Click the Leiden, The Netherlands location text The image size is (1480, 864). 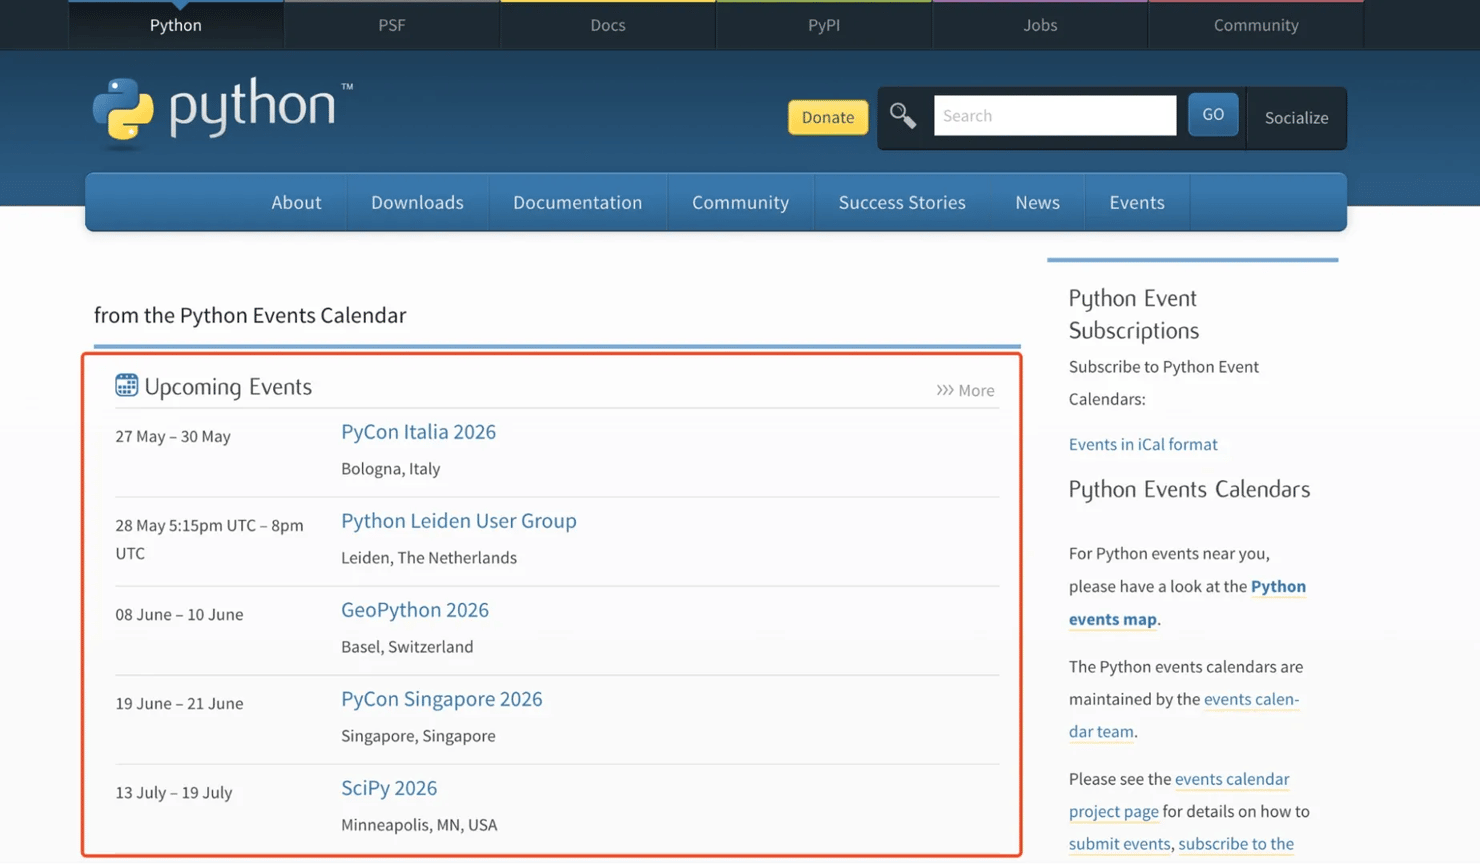click(429, 557)
